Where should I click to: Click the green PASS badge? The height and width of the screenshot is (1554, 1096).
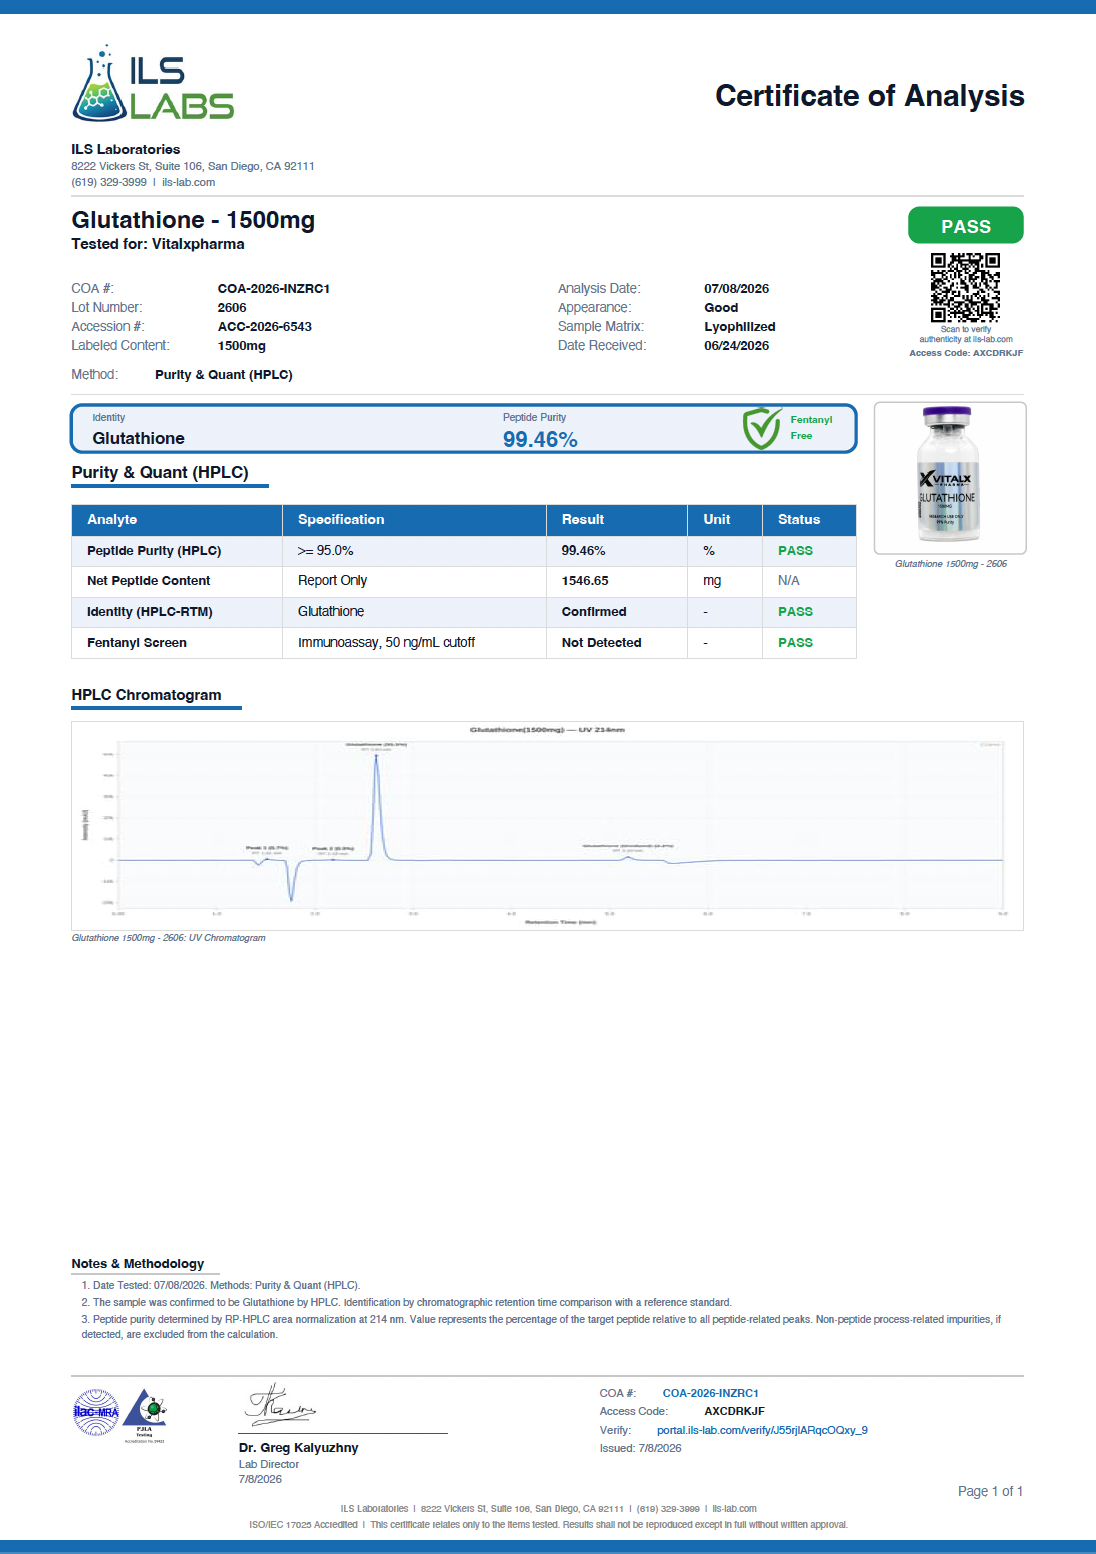pos(965,226)
